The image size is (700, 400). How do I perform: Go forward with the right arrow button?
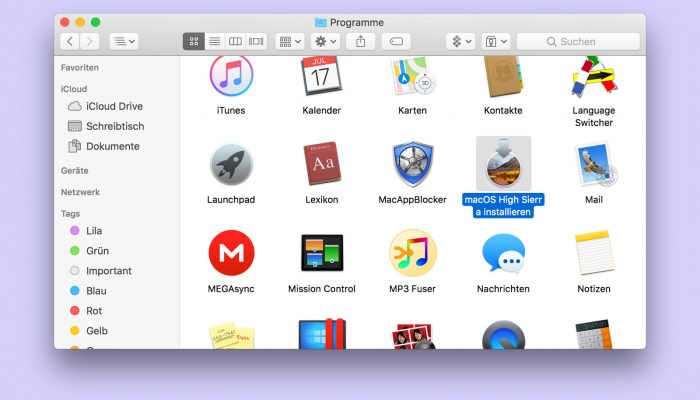pos(90,42)
